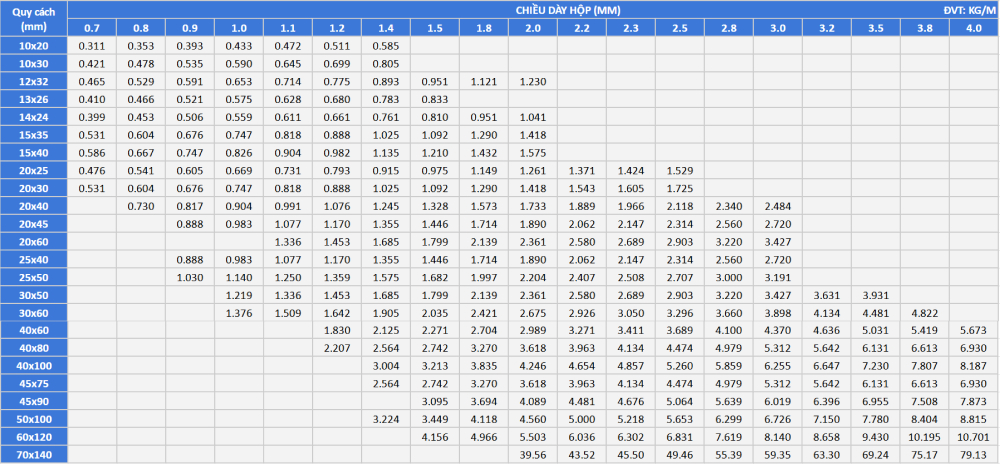
Task: Select the 20x40 row header
Action: 34,206
